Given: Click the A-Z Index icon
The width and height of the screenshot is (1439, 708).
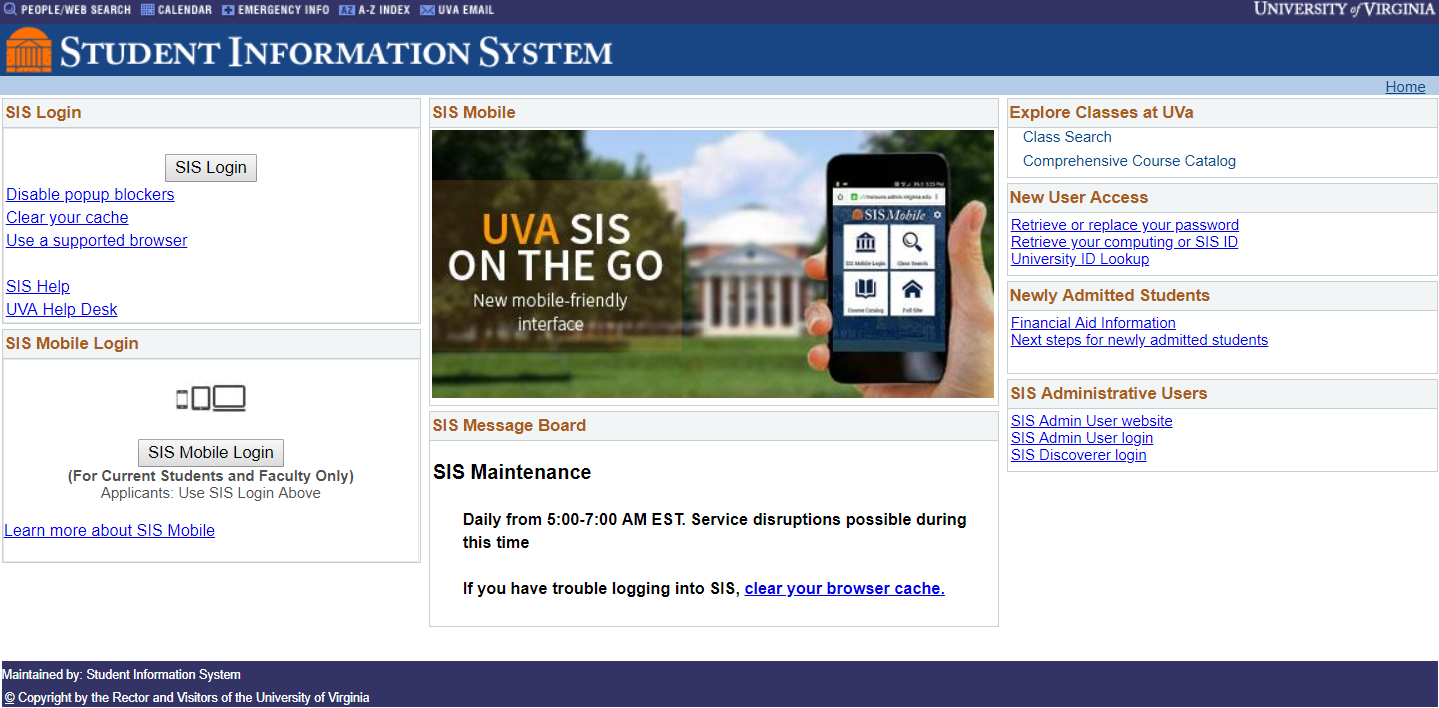Looking at the screenshot, I should click(x=347, y=10).
